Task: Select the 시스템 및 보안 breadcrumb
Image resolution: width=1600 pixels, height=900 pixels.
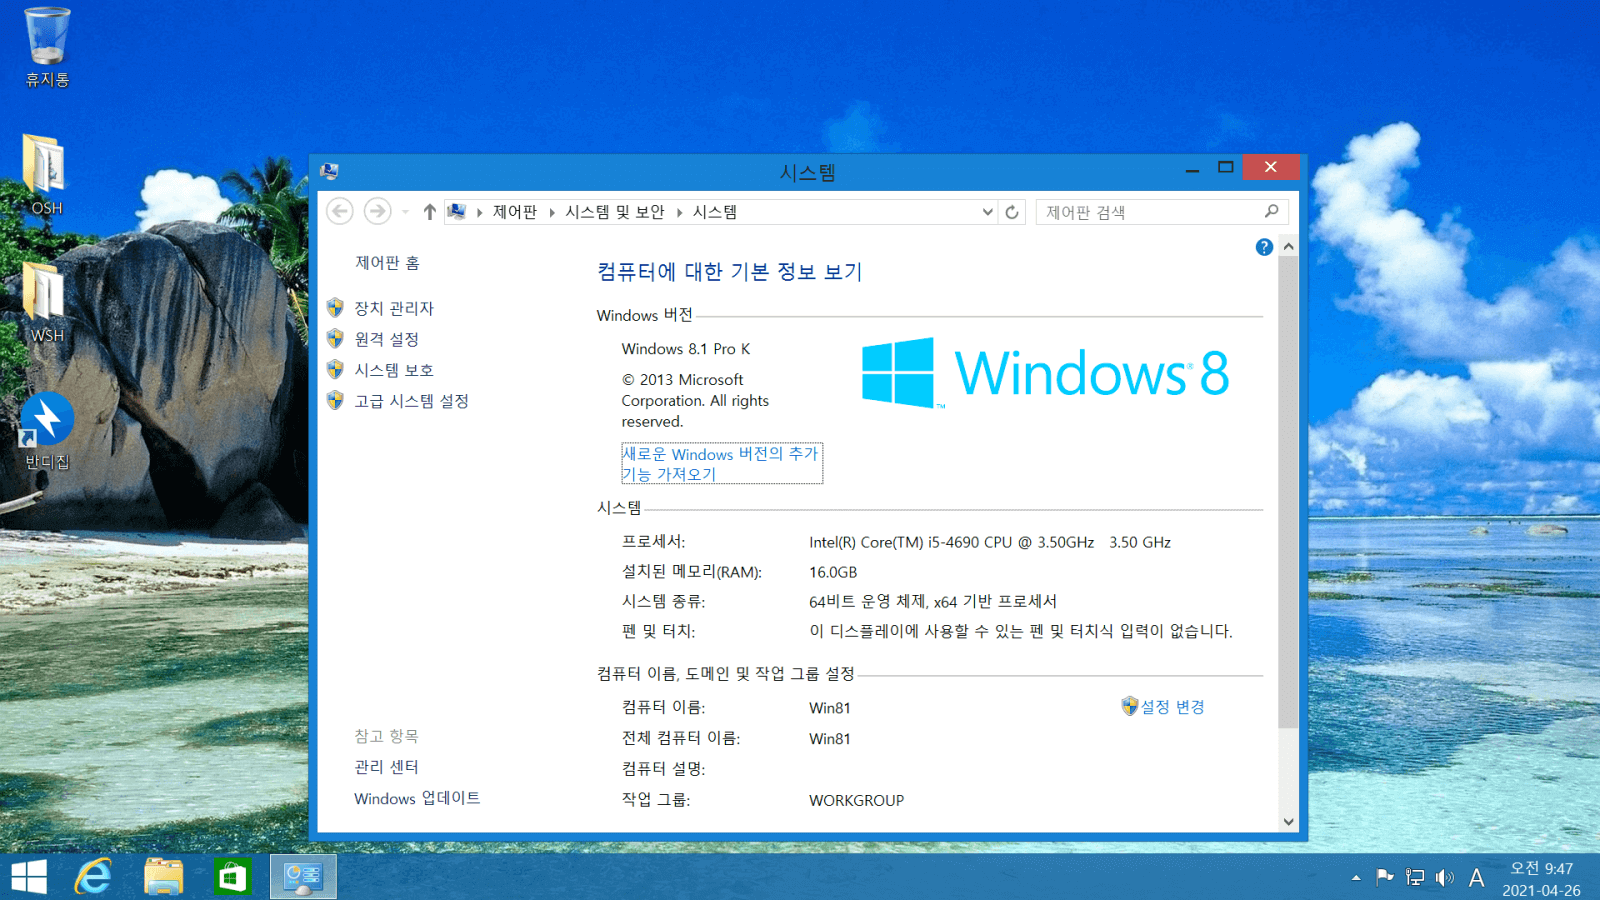Action: (615, 212)
